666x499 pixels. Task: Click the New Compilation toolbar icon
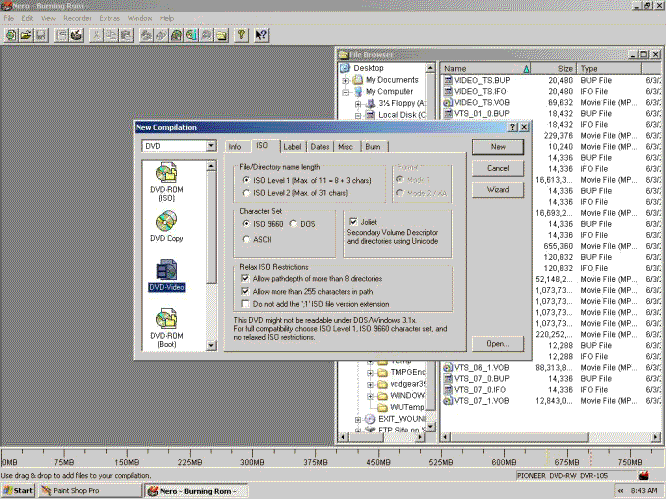[x=11, y=35]
